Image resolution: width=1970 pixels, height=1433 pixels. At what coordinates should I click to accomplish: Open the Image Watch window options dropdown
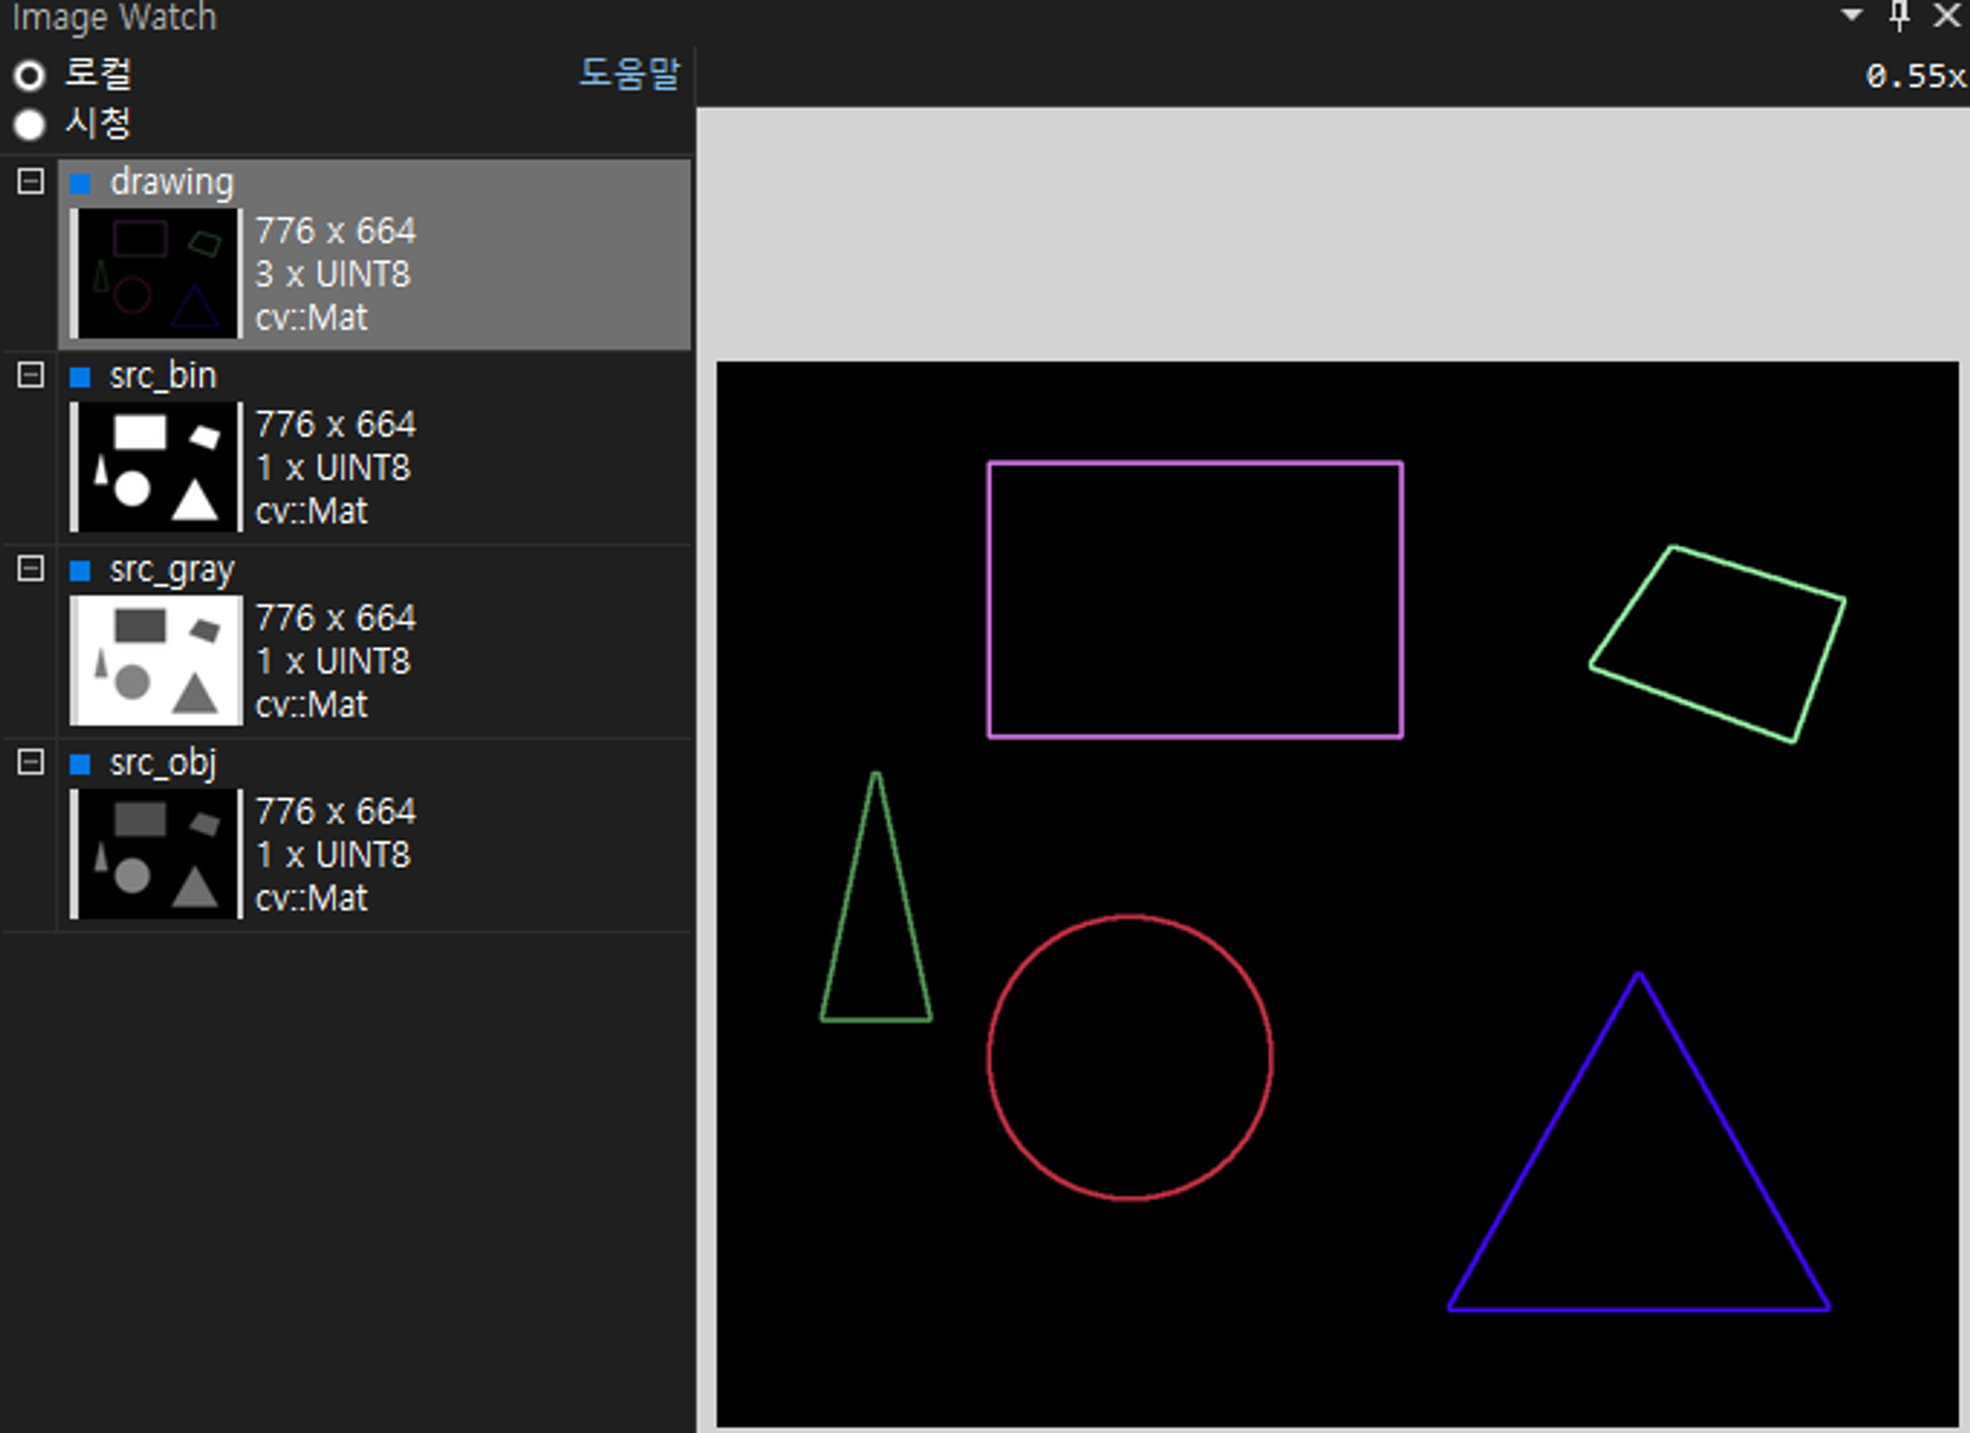(x=1851, y=15)
